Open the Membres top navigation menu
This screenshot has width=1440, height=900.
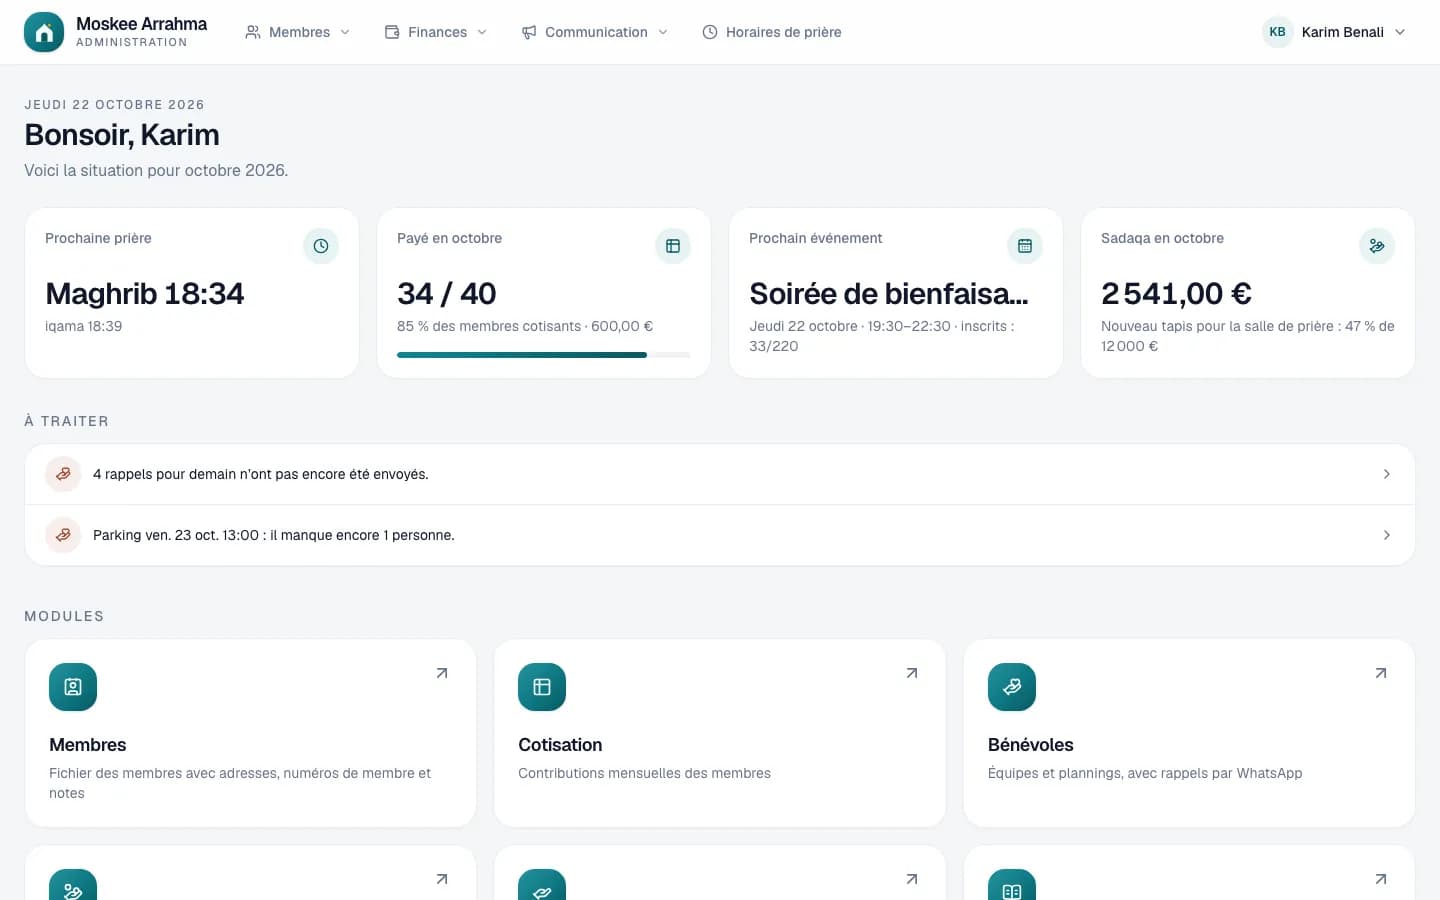click(298, 32)
